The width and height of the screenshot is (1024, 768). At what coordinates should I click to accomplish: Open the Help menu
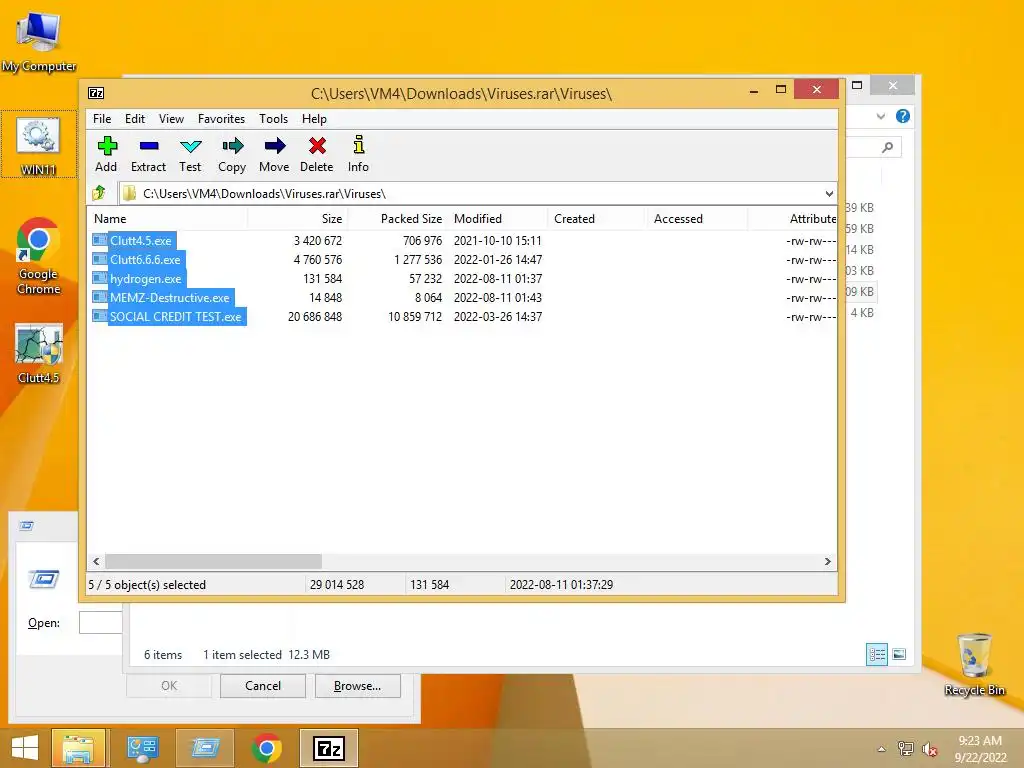(x=314, y=119)
